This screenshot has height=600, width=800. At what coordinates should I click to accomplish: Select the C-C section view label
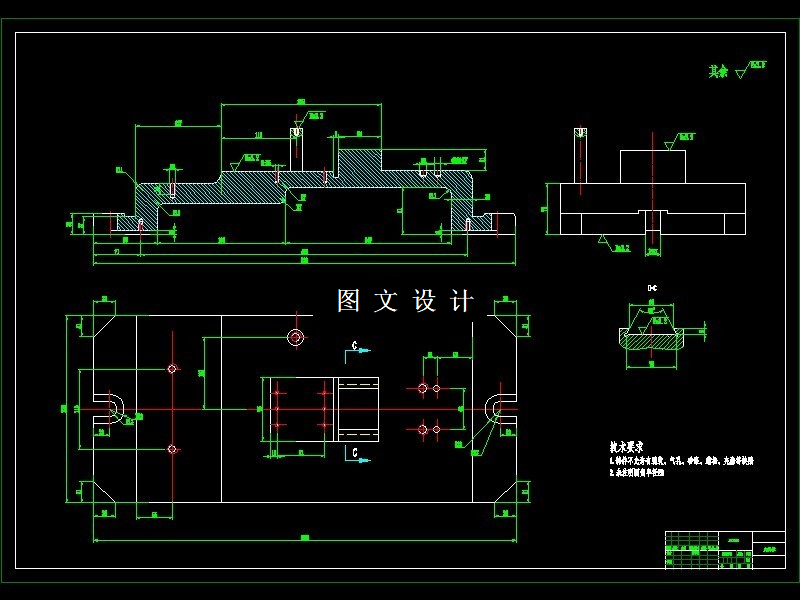coord(652,288)
